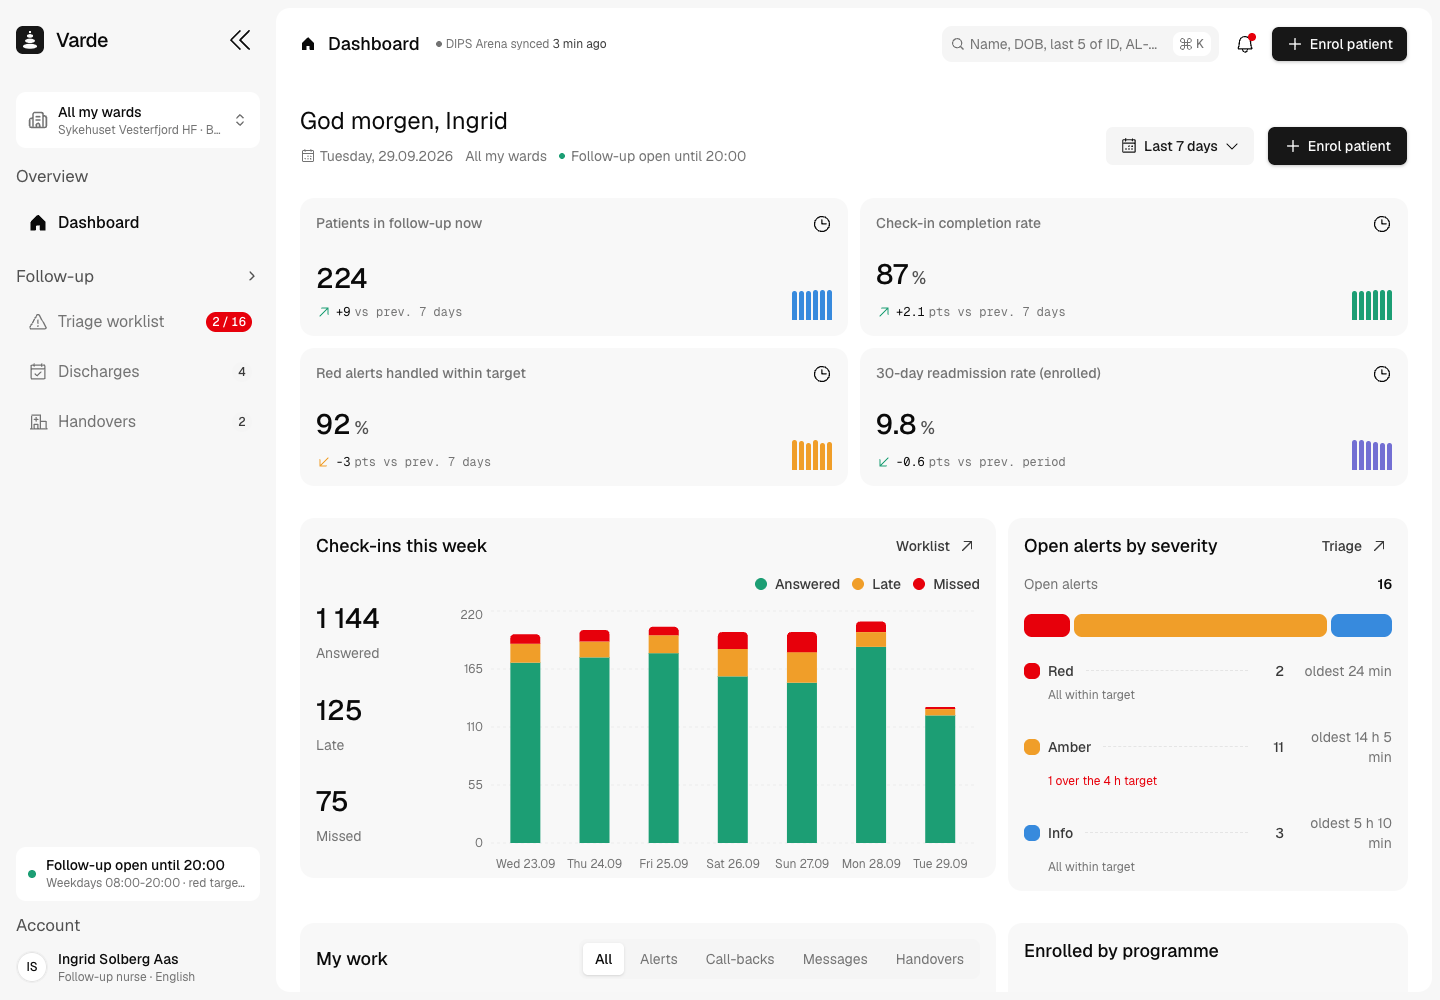Open Triage link in Open alerts panel
1440x1000 pixels.
tap(1353, 546)
